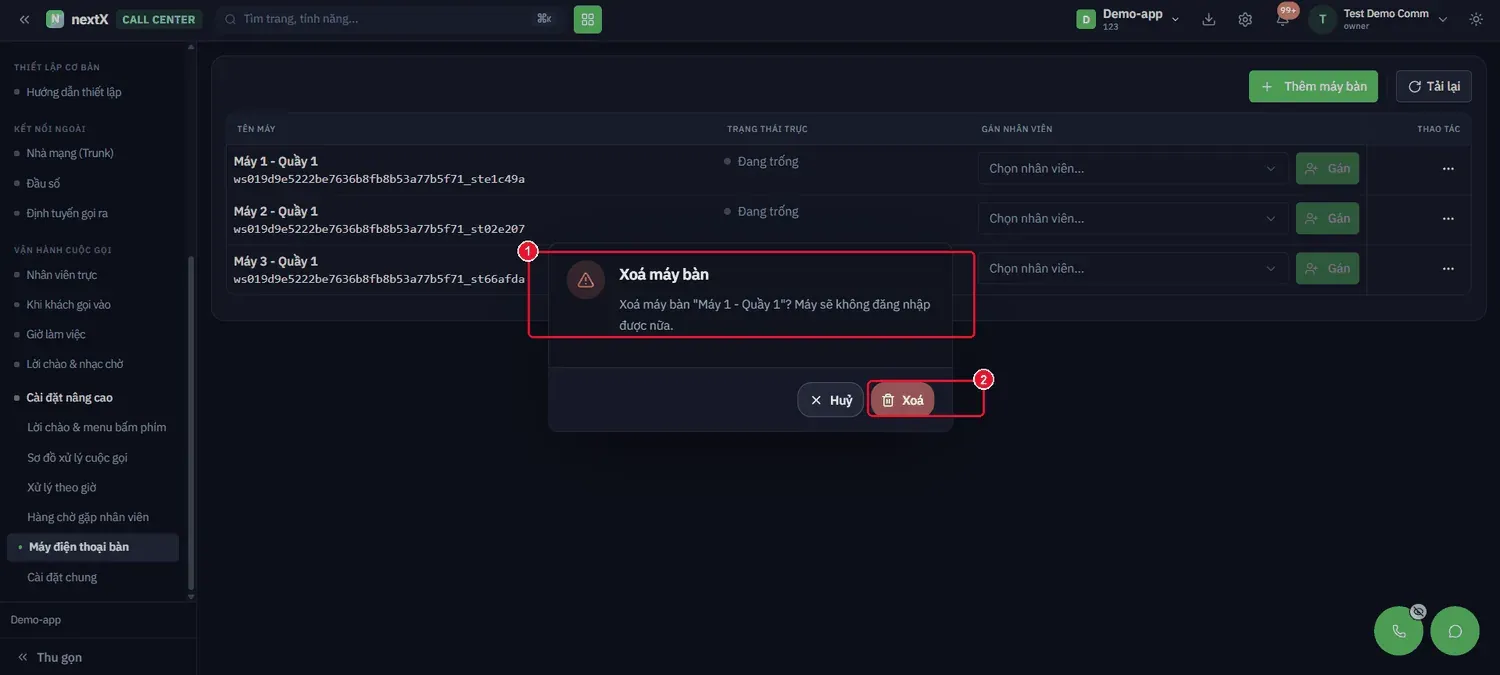The image size is (1500, 675).
Task: Focus the search box Tìm trang, tính năng
Action: [388, 19]
